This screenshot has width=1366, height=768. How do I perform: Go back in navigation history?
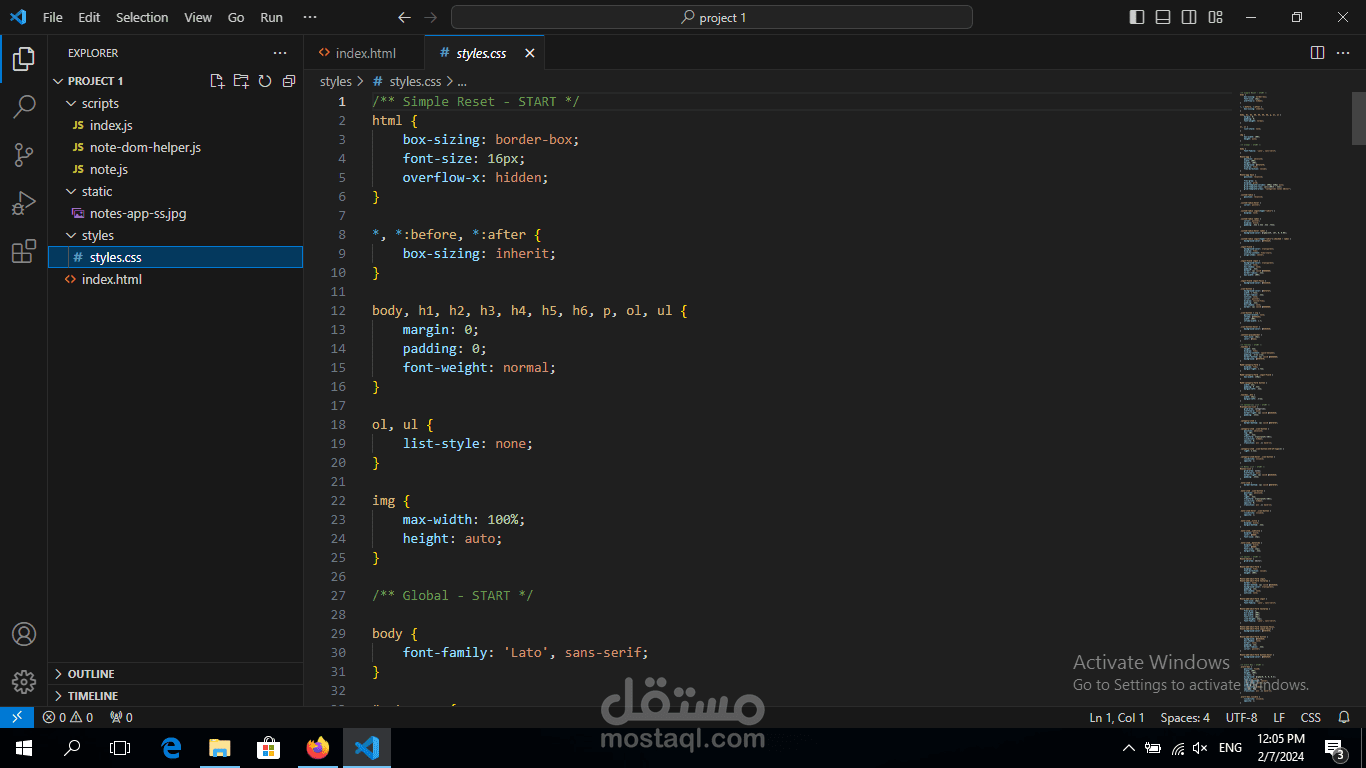point(404,17)
